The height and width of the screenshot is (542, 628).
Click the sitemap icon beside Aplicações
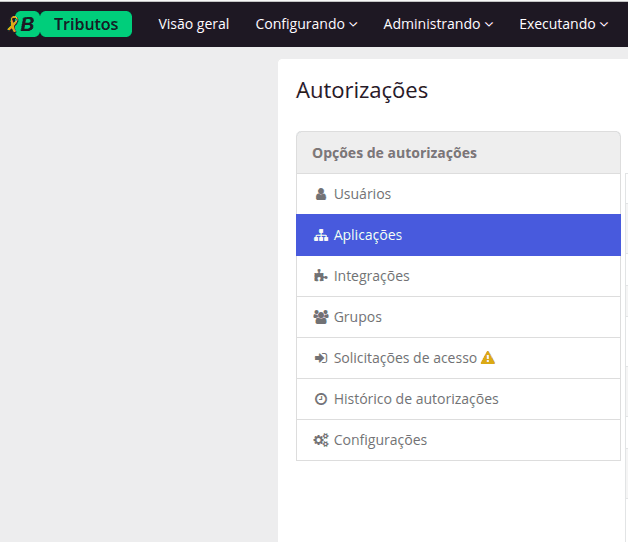[321, 235]
